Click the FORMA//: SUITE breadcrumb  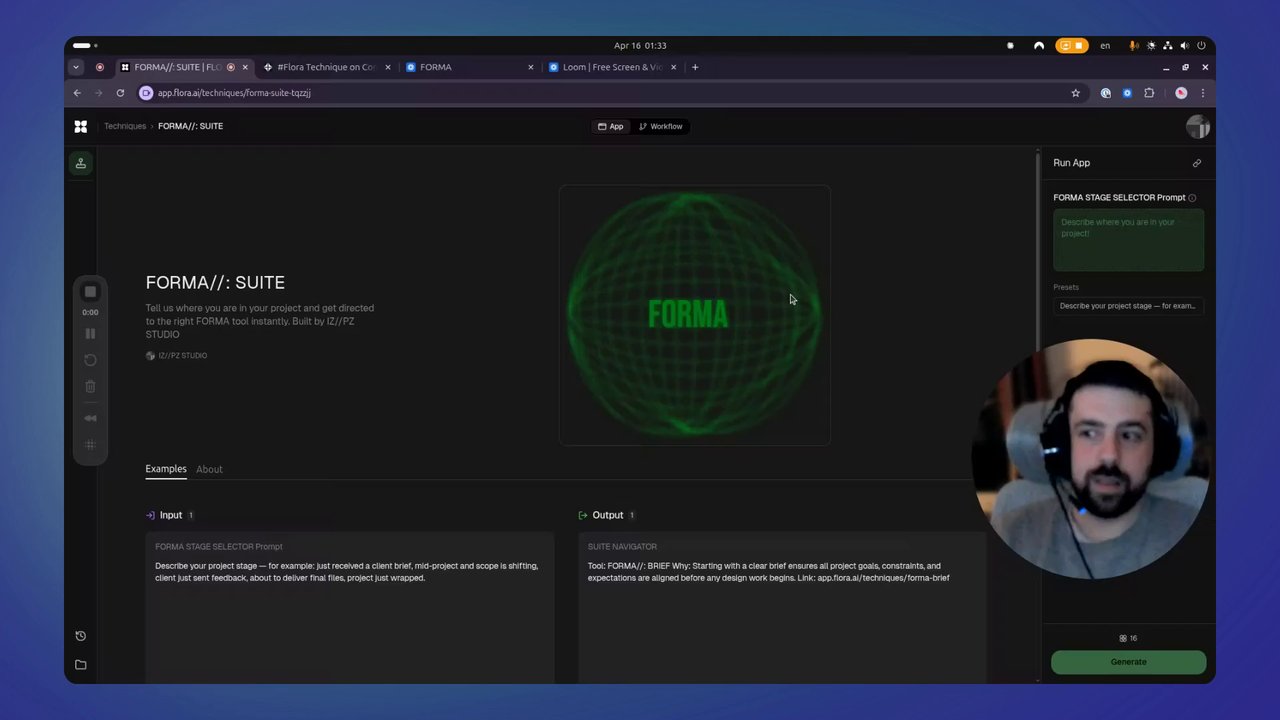click(190, 126)
